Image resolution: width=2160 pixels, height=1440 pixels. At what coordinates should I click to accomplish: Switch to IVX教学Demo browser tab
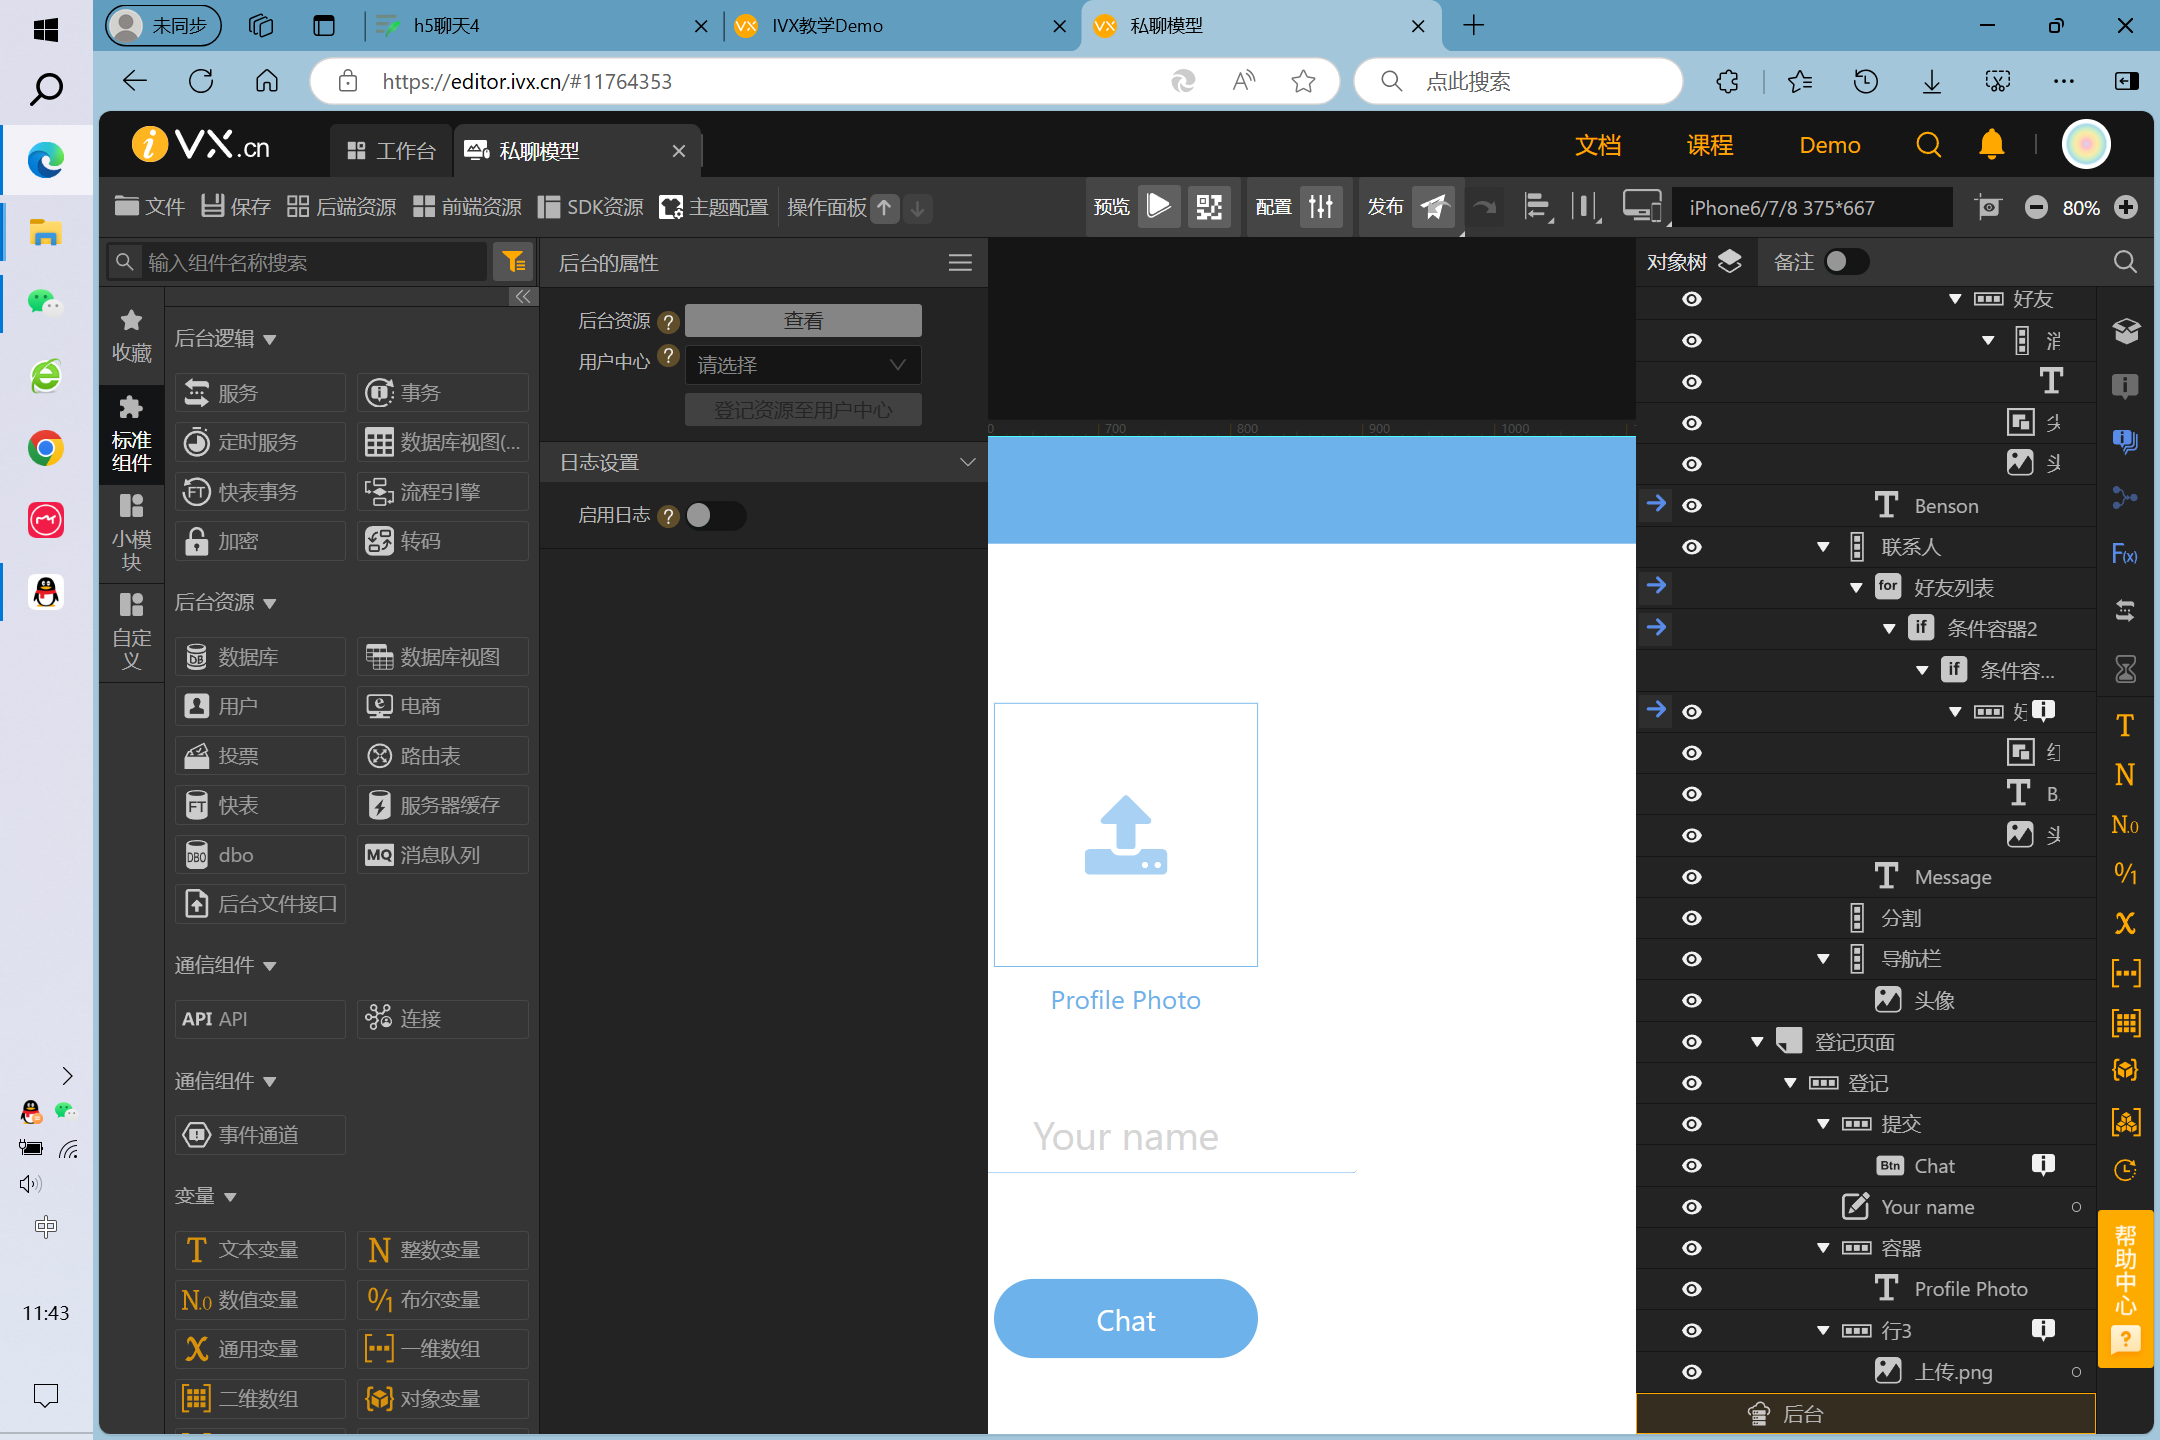[x=901, y=26]
